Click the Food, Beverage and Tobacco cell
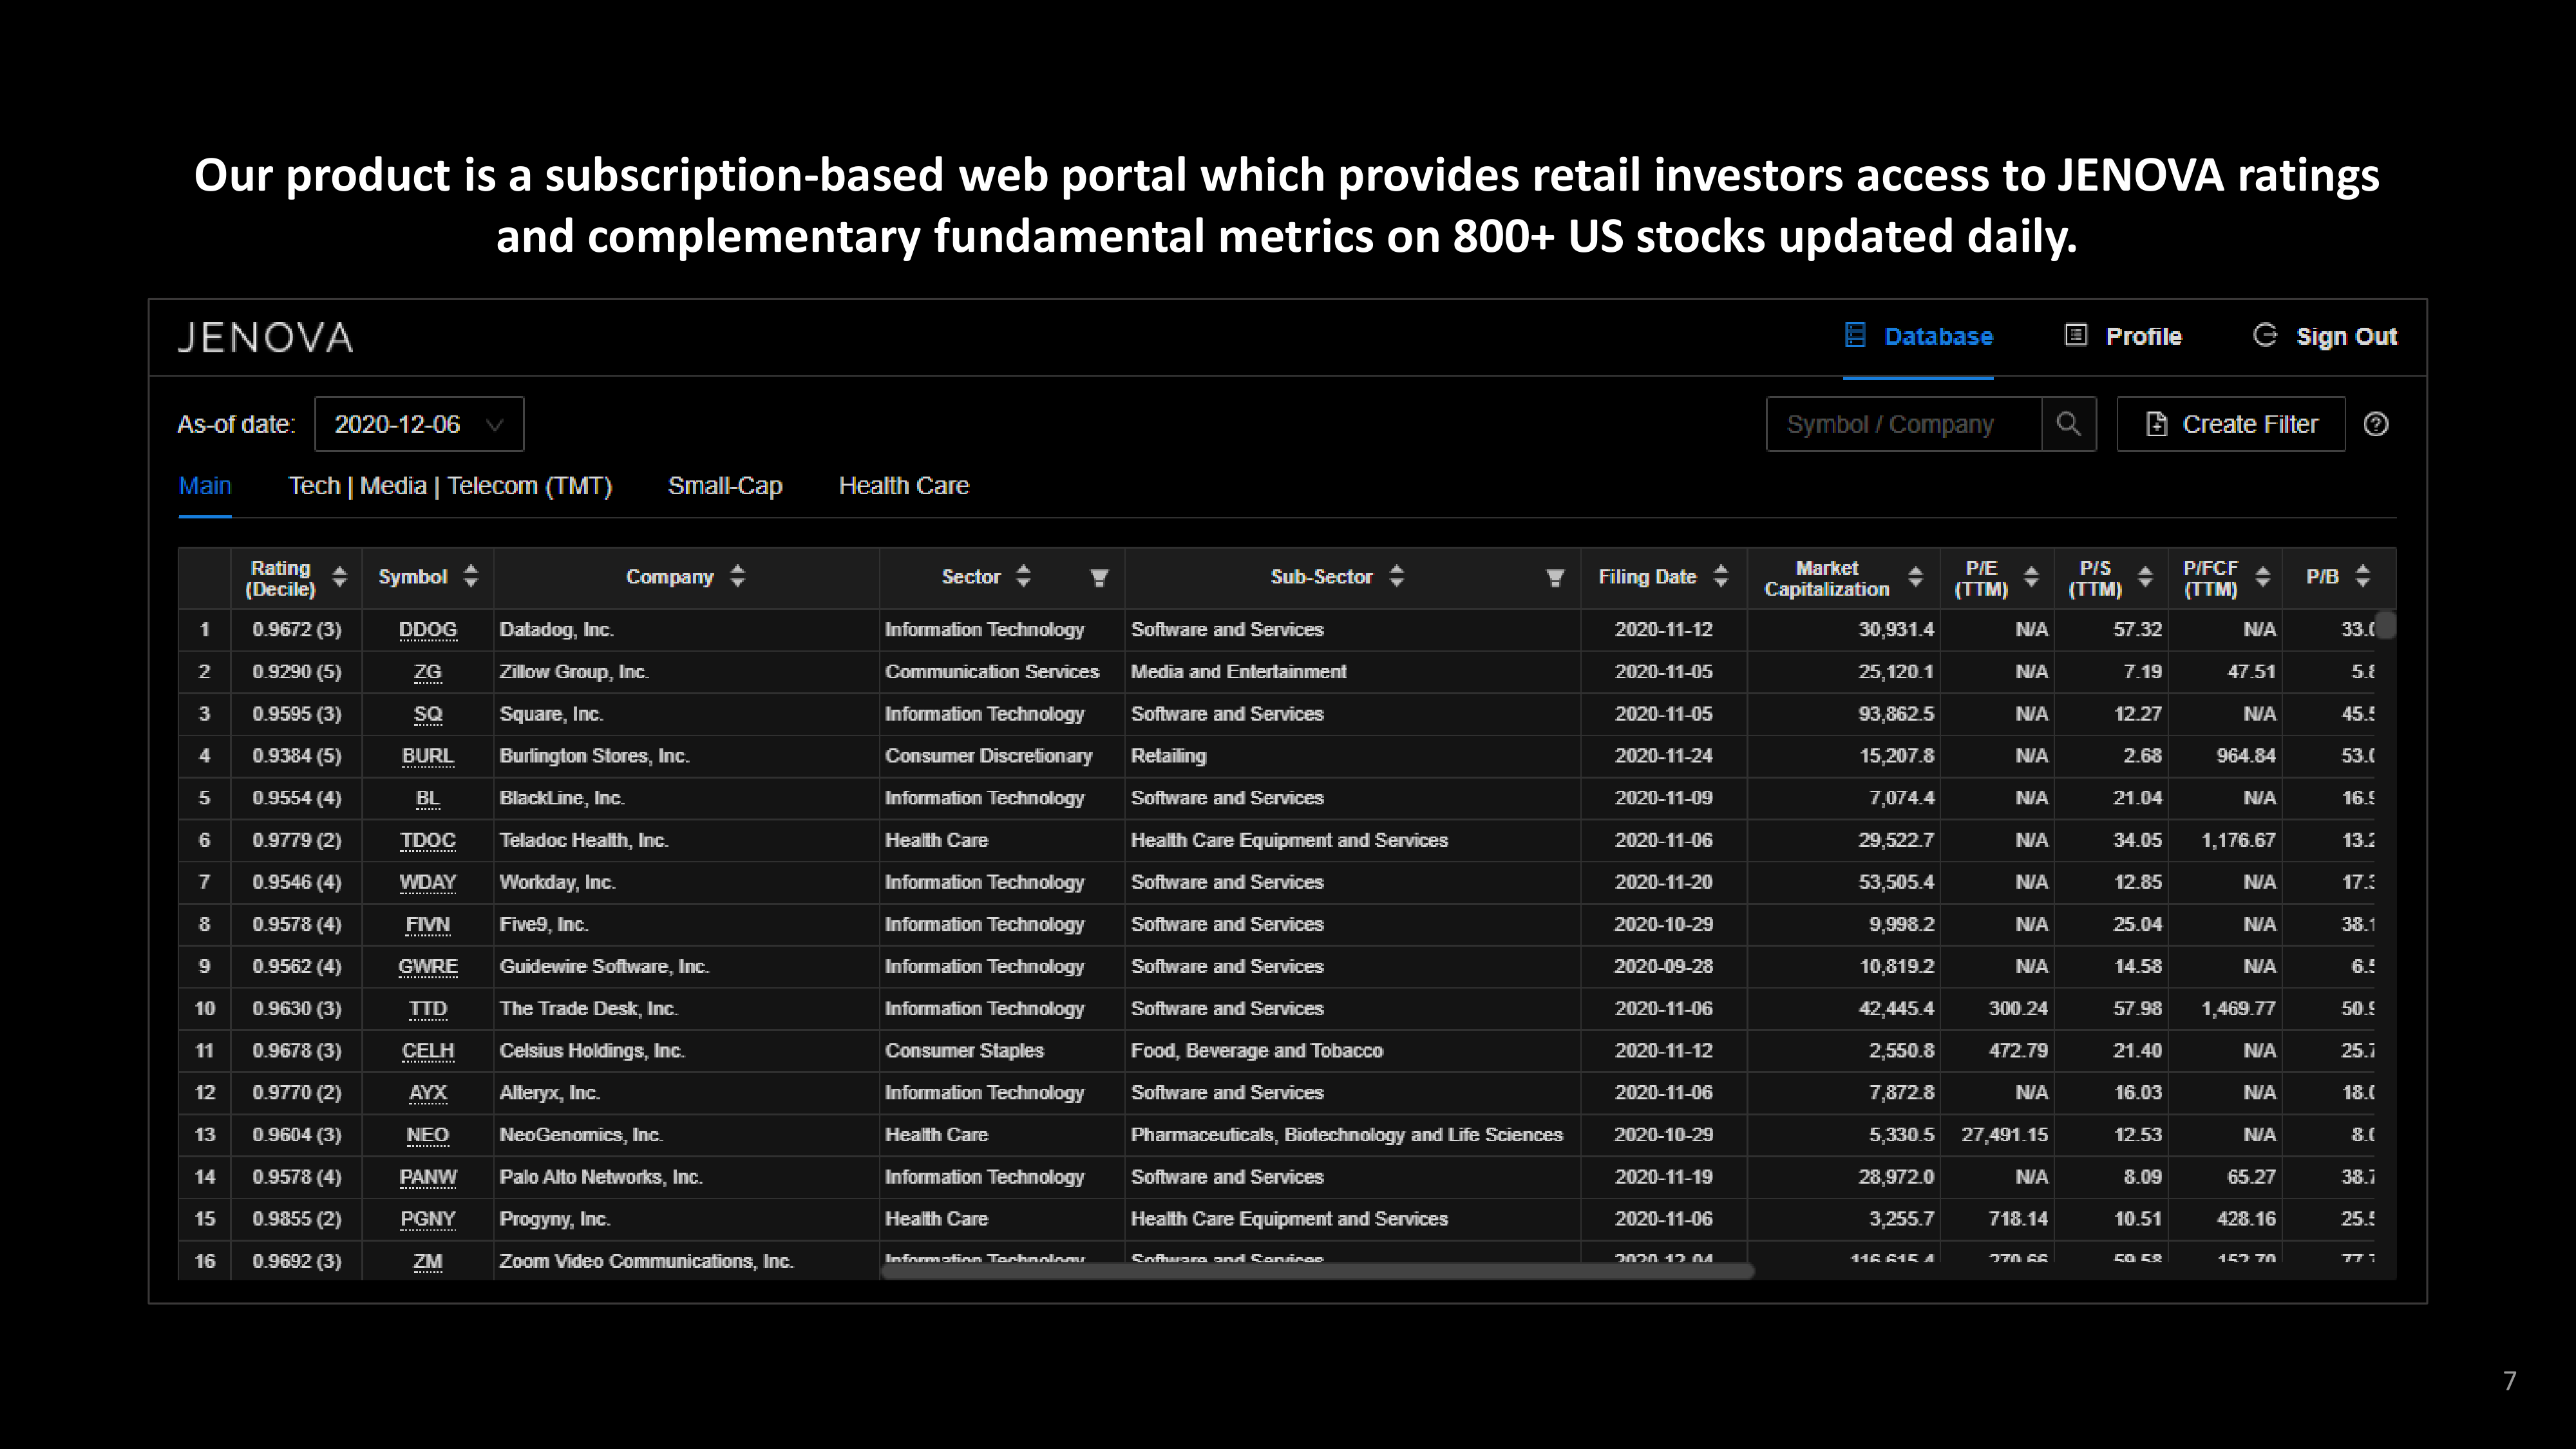 click(x=1353, y=1050)
